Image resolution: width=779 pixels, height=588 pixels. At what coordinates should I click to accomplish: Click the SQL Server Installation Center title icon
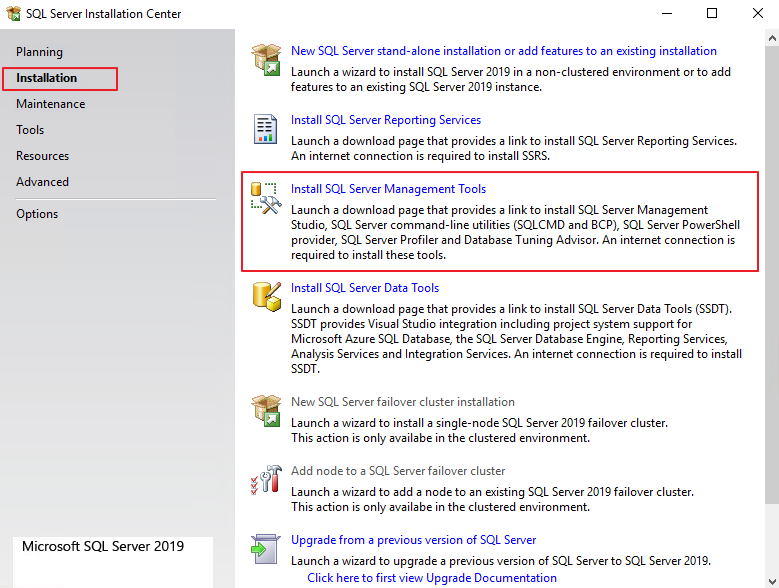13,13
